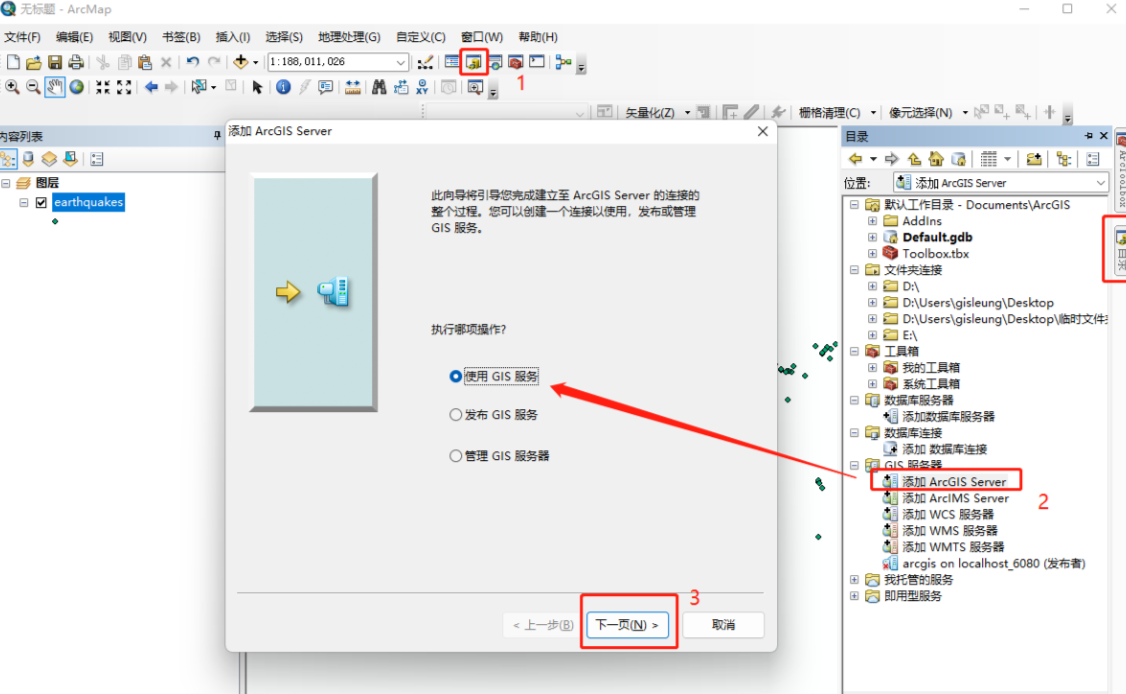1126x694 pixels.
Task: Save the map with the floppy disk icon
Action: pyautogui.click(x=55, y=63)
